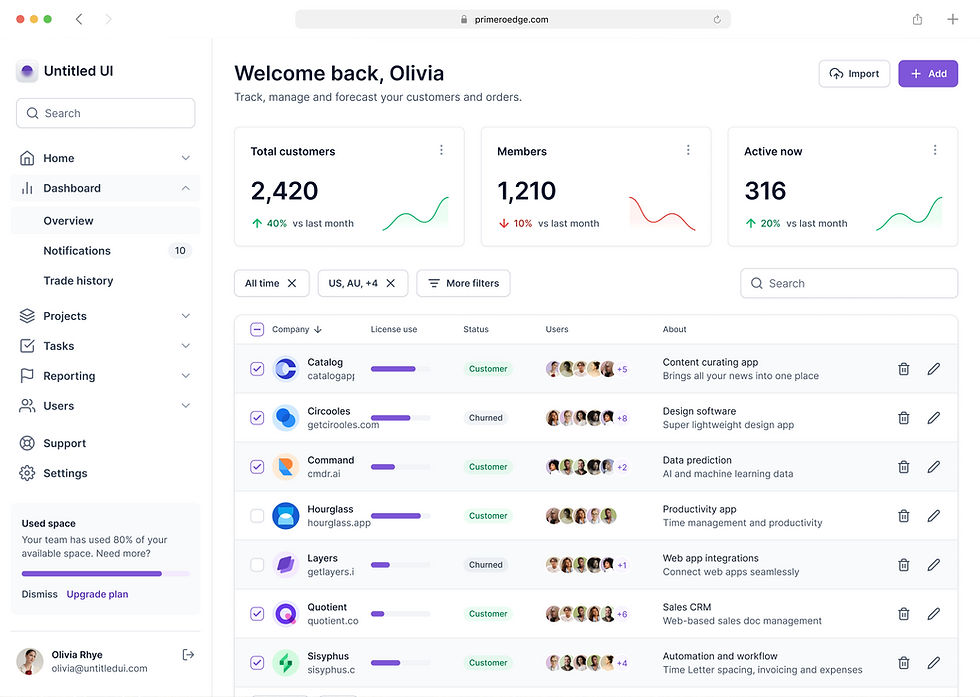Open edit for the Quotient row
The width and height of the screenshot is (980, 697).
point(934,614)
